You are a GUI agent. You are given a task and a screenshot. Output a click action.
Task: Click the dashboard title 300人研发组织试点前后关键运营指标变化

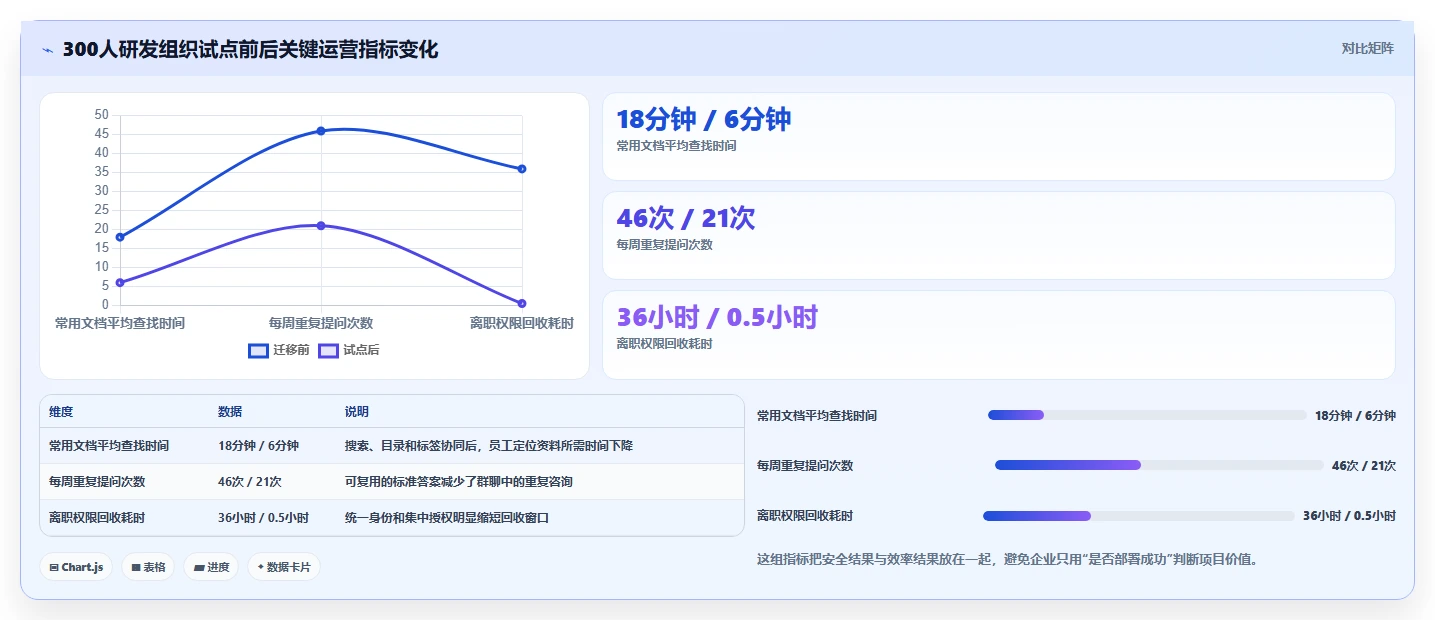250,49
